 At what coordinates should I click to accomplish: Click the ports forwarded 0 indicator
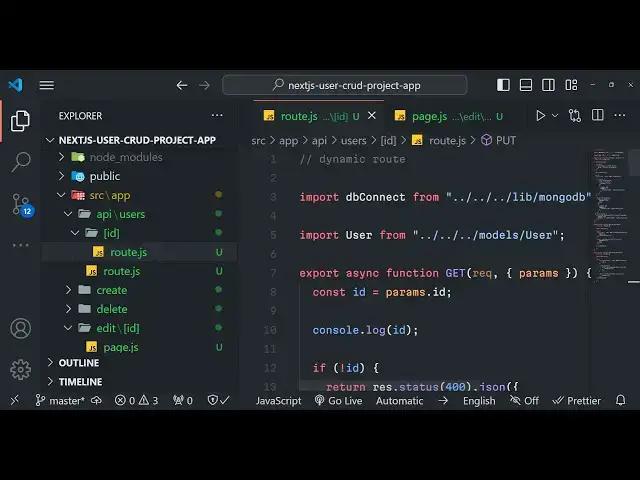182,400
